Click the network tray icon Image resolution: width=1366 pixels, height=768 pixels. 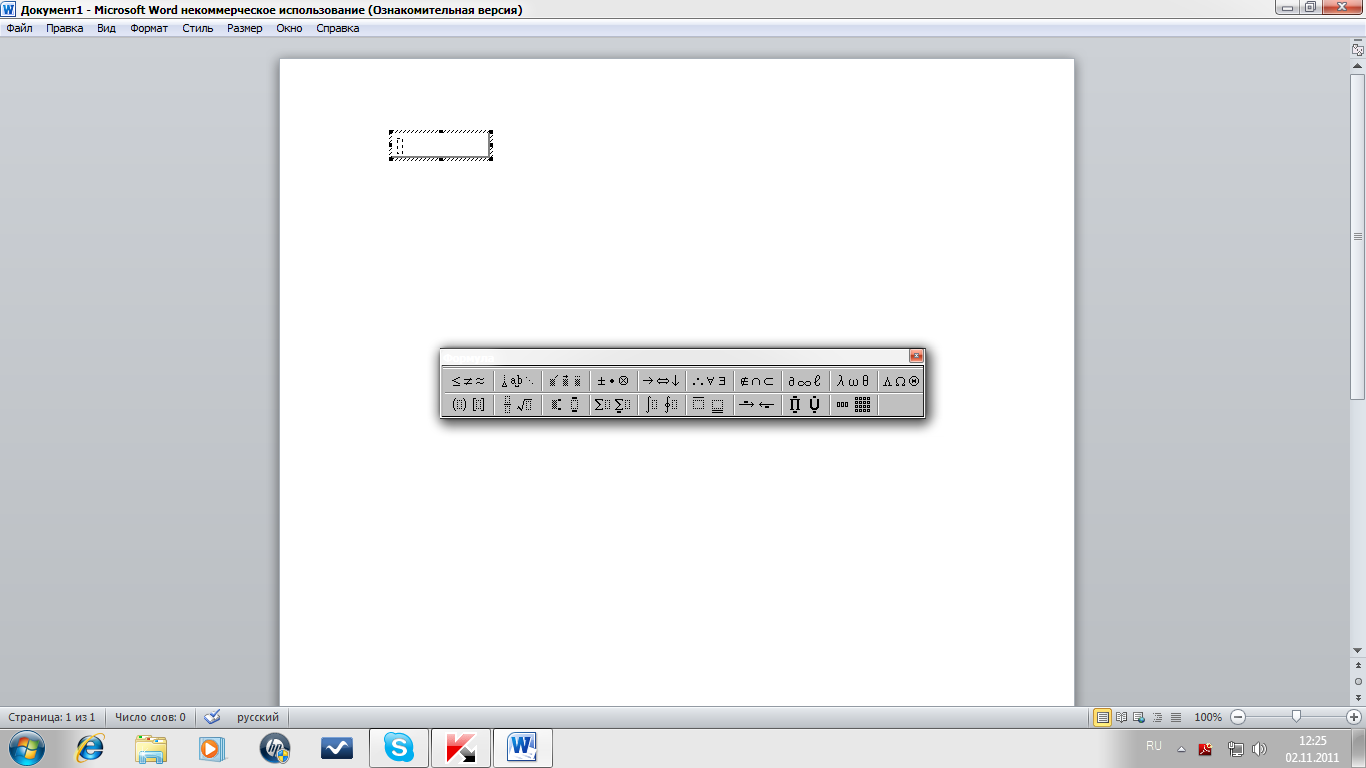coord(1235,749)
